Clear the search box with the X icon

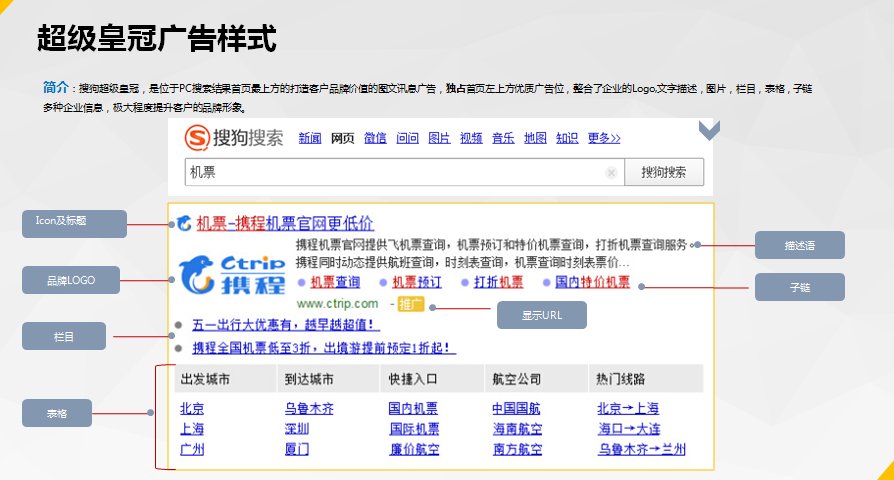click(611, 173)
